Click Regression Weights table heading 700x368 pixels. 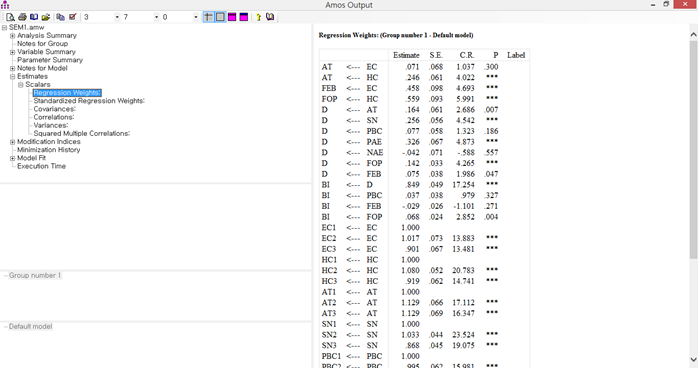coord(396,35)
